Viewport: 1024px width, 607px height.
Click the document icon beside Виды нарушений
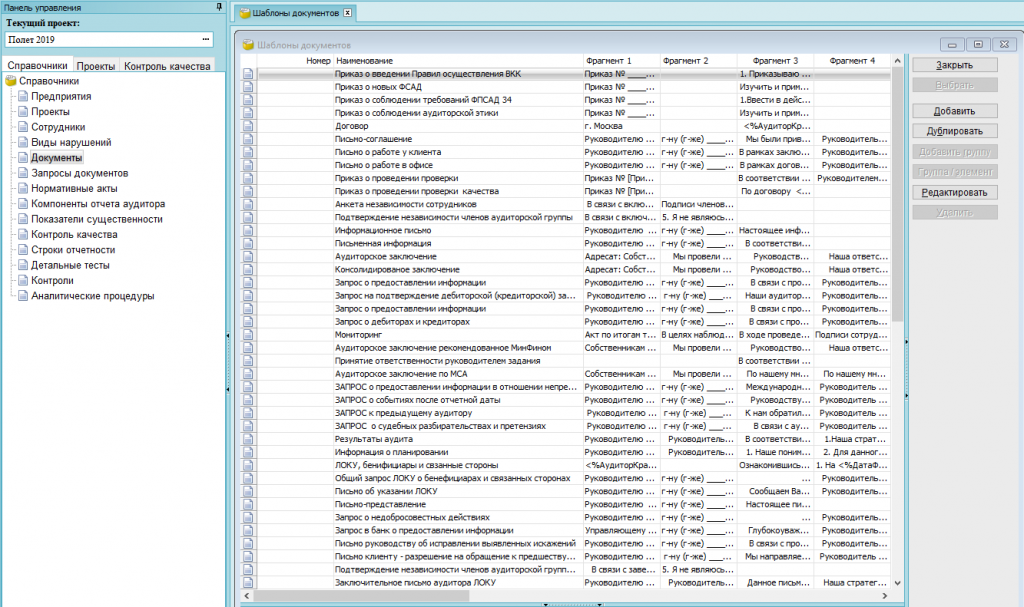click(x=23, y=142)
